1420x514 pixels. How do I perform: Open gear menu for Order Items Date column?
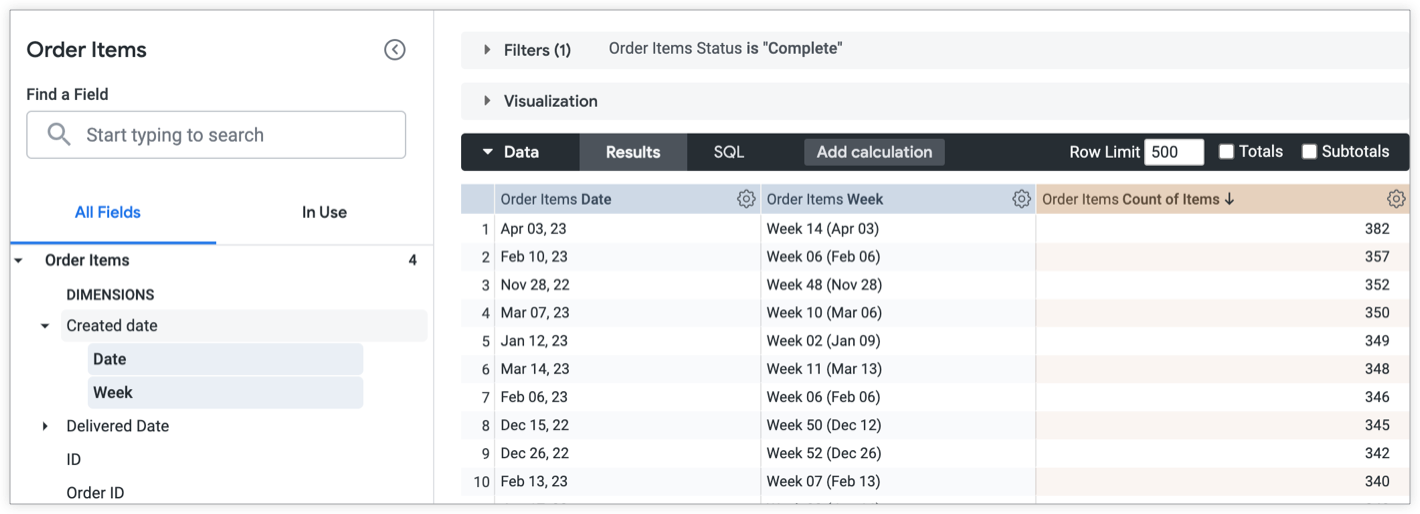point(746,199)
